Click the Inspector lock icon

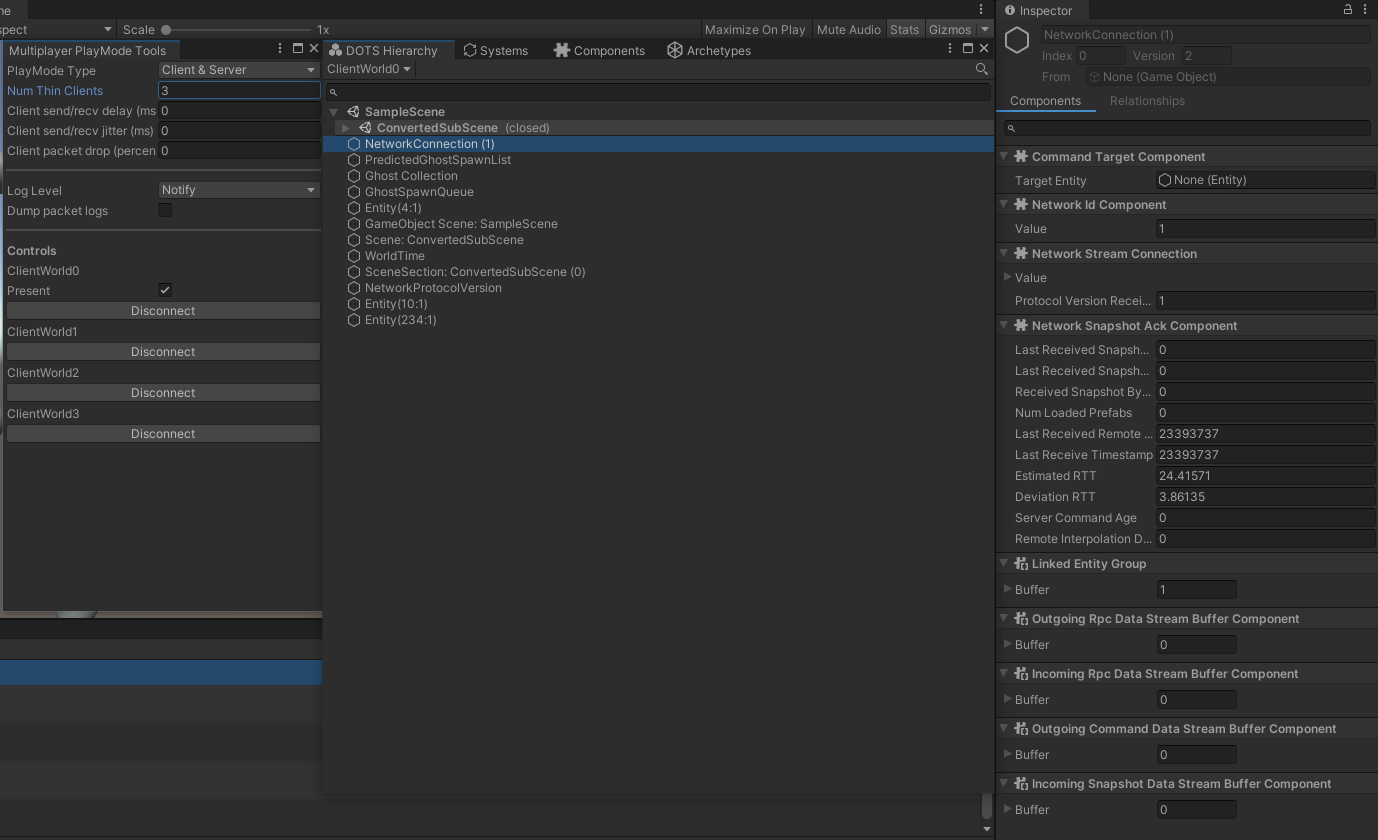pos(1348,10)
